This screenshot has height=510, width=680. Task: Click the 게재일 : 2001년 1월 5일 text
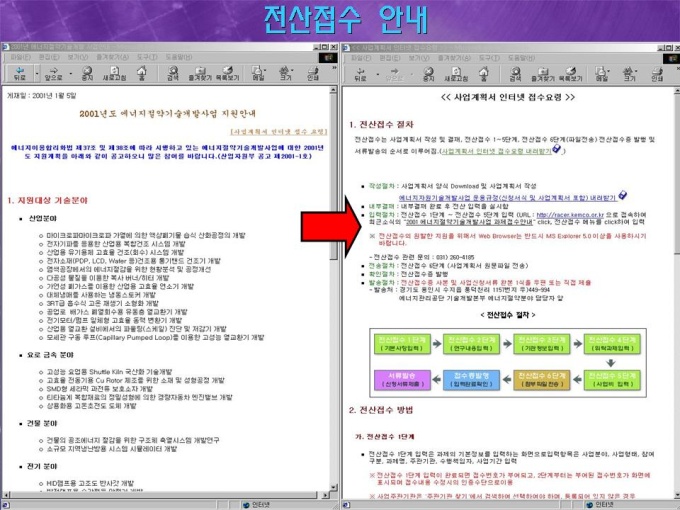[x=41, y=95]
